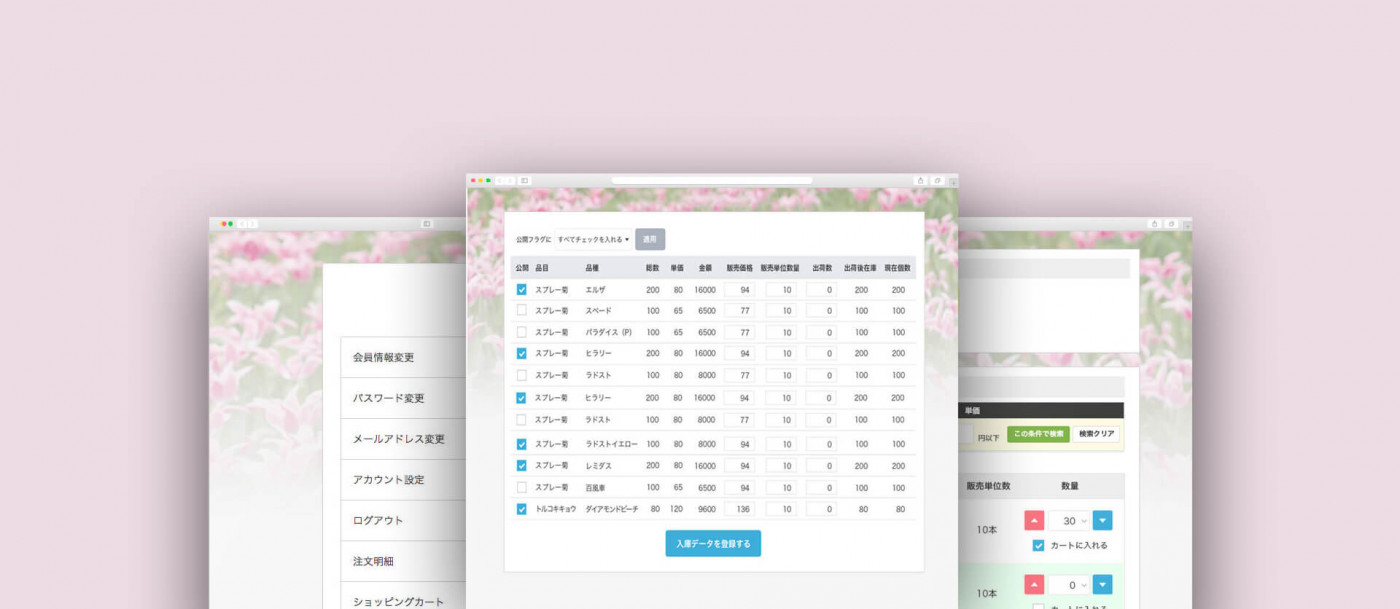The image size is (1400, 609).
Task: Click the 入庫データを登録する button
Action: (x=713, y=543)
